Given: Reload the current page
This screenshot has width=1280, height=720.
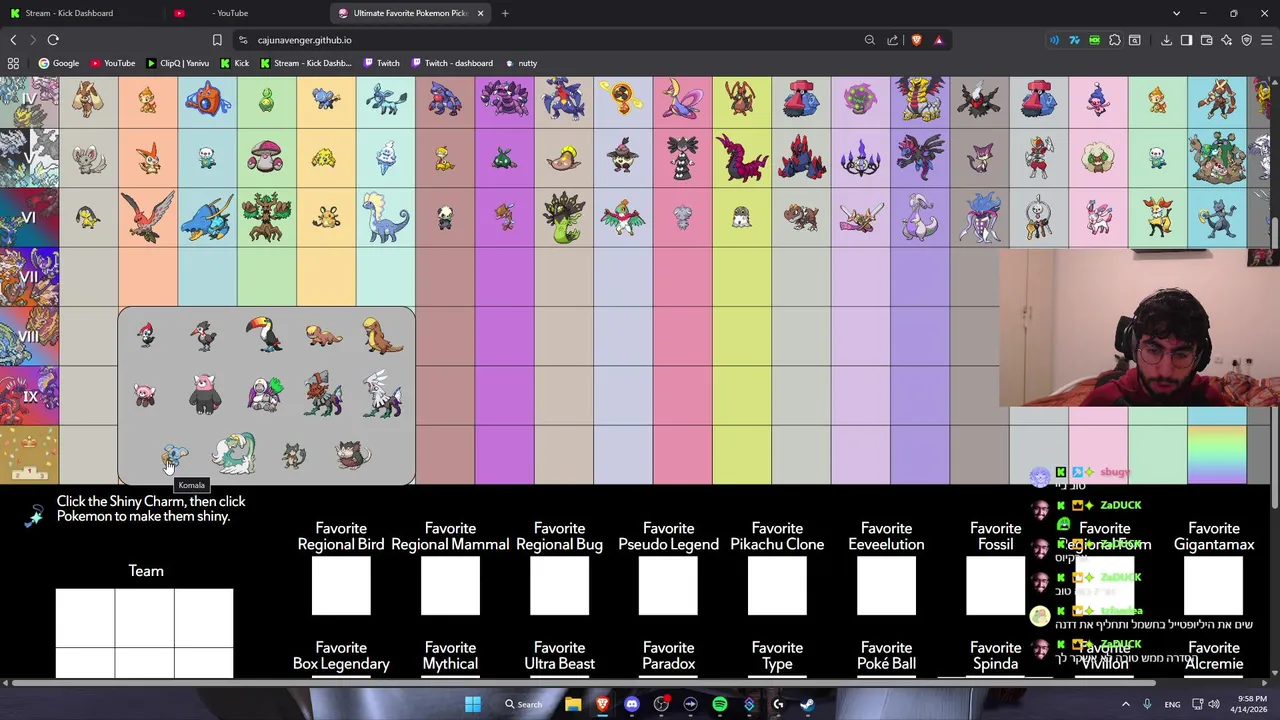Looking at the screenshot, I should [x=53, y=40].
